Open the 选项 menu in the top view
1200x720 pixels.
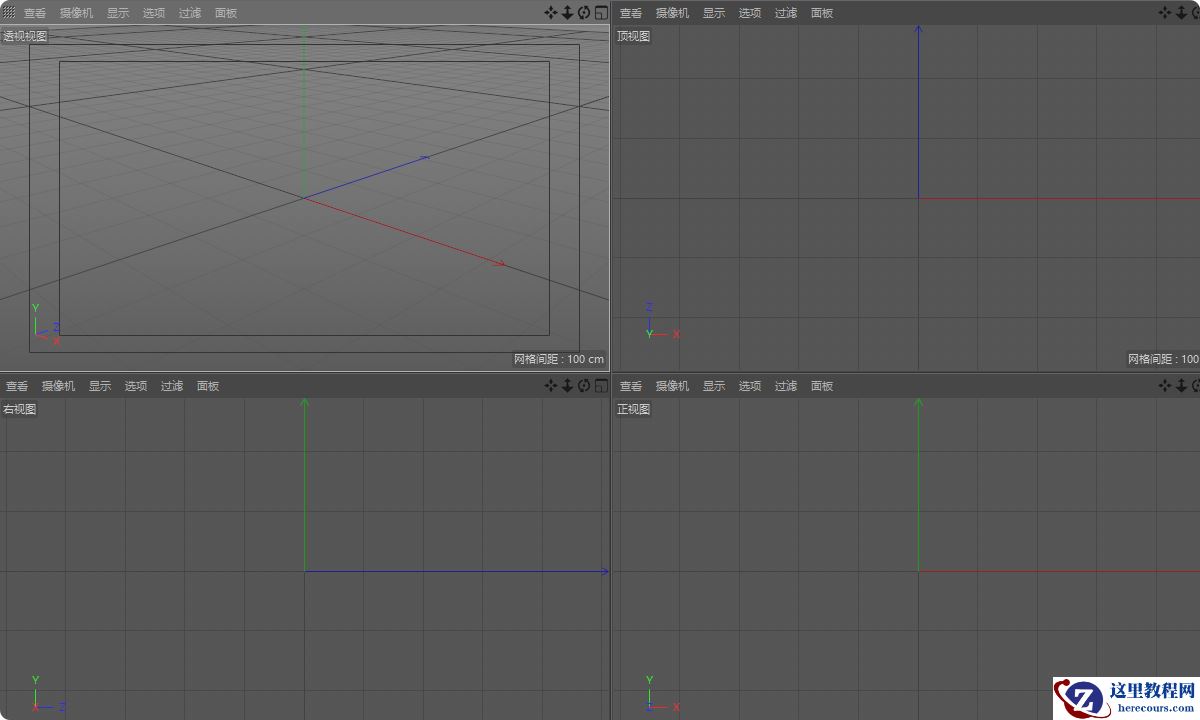750,13
